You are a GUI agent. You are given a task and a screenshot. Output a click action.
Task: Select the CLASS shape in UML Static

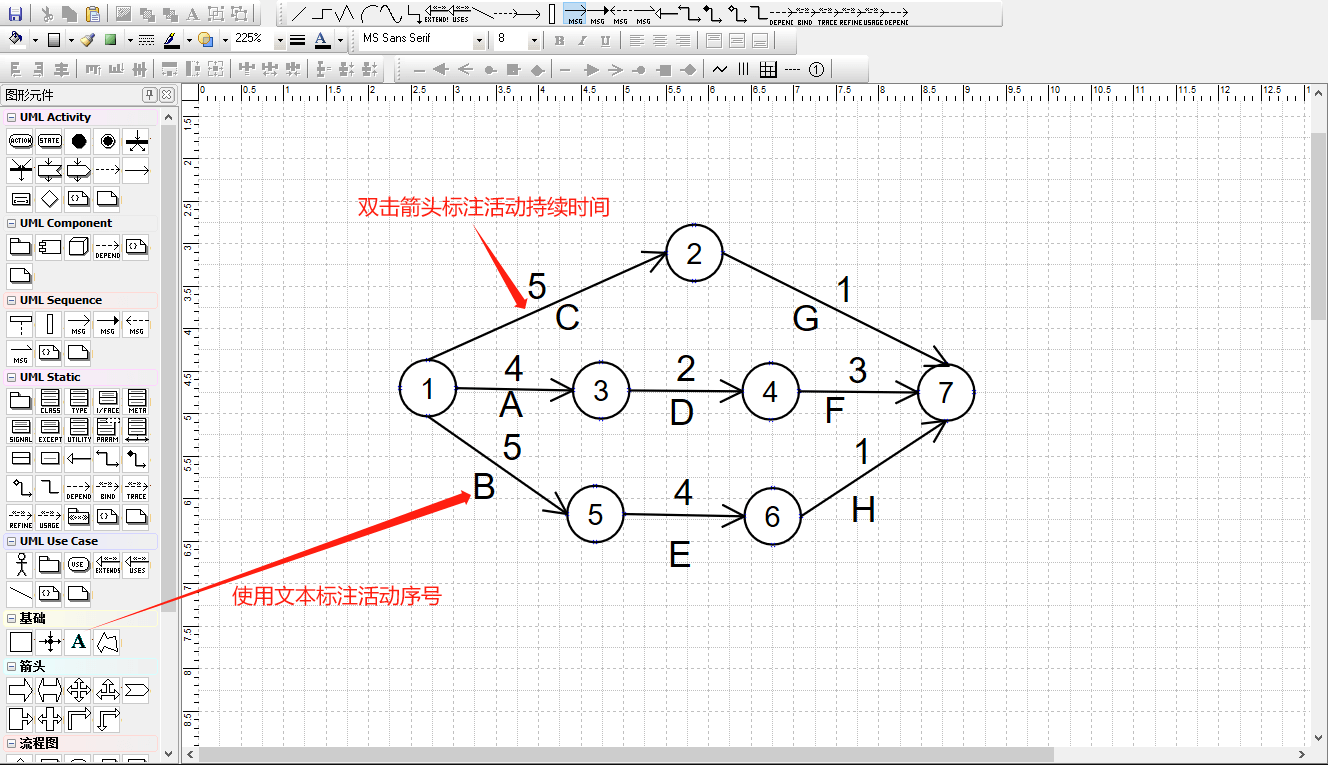pyautogui.click(x=49, y=400)
